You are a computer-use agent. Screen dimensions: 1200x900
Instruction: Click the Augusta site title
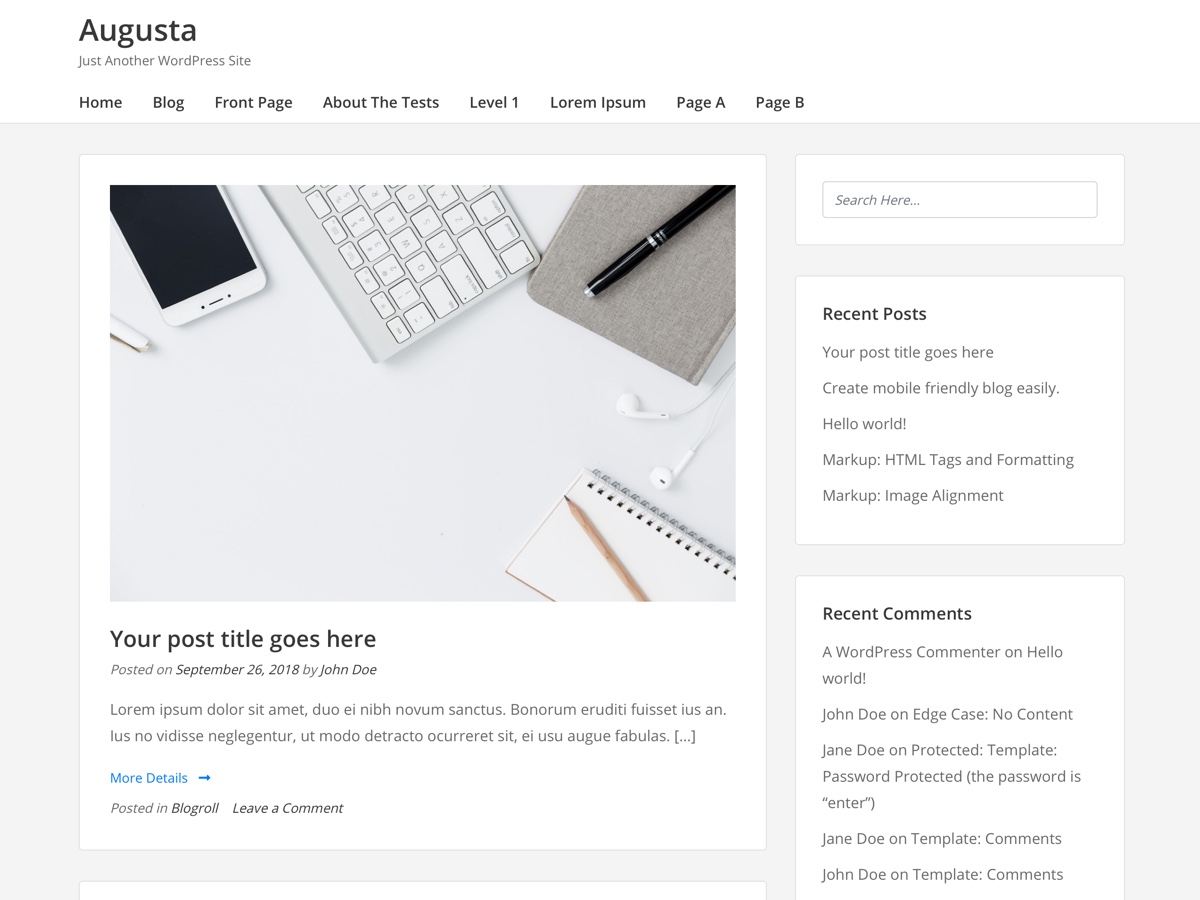(x=137, y=30)
